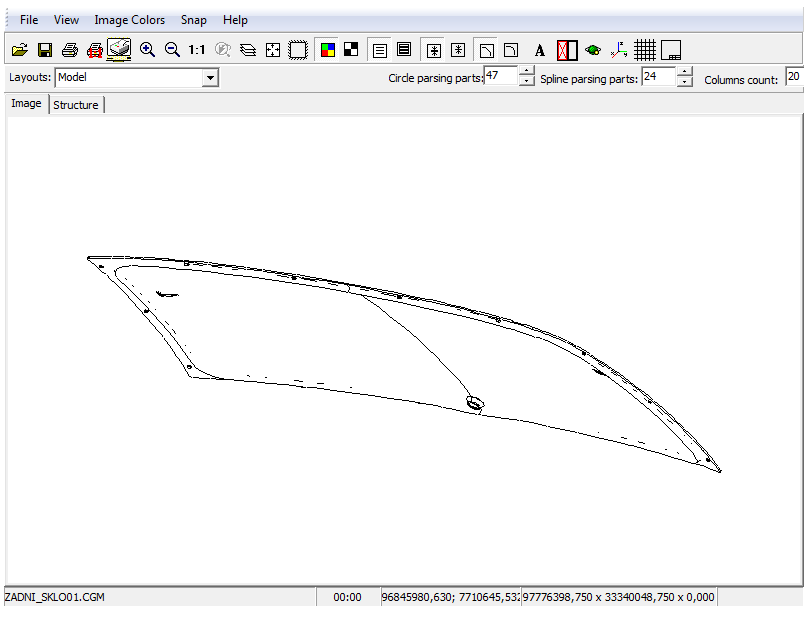Click the highlighted scanner-like toolbar icon
This screenshot has width=811, height=618.
click(x=119, y=50)
